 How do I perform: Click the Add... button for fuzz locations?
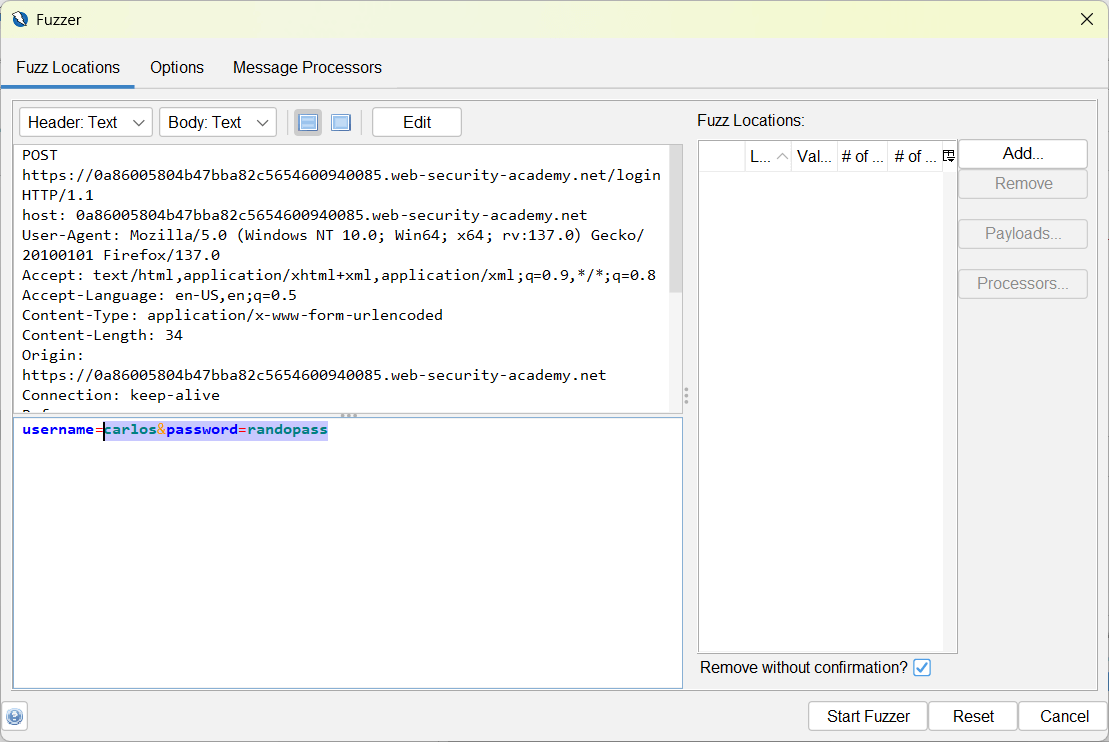(x=1022, y=153)
